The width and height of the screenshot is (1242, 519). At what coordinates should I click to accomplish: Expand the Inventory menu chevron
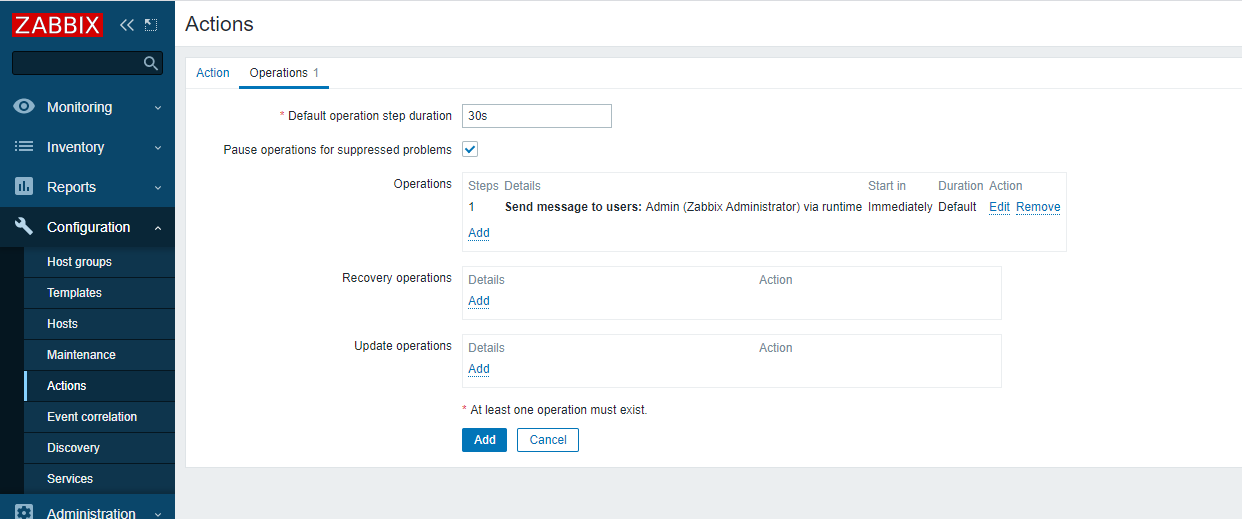pyautogui.click(x=158, y=148)
